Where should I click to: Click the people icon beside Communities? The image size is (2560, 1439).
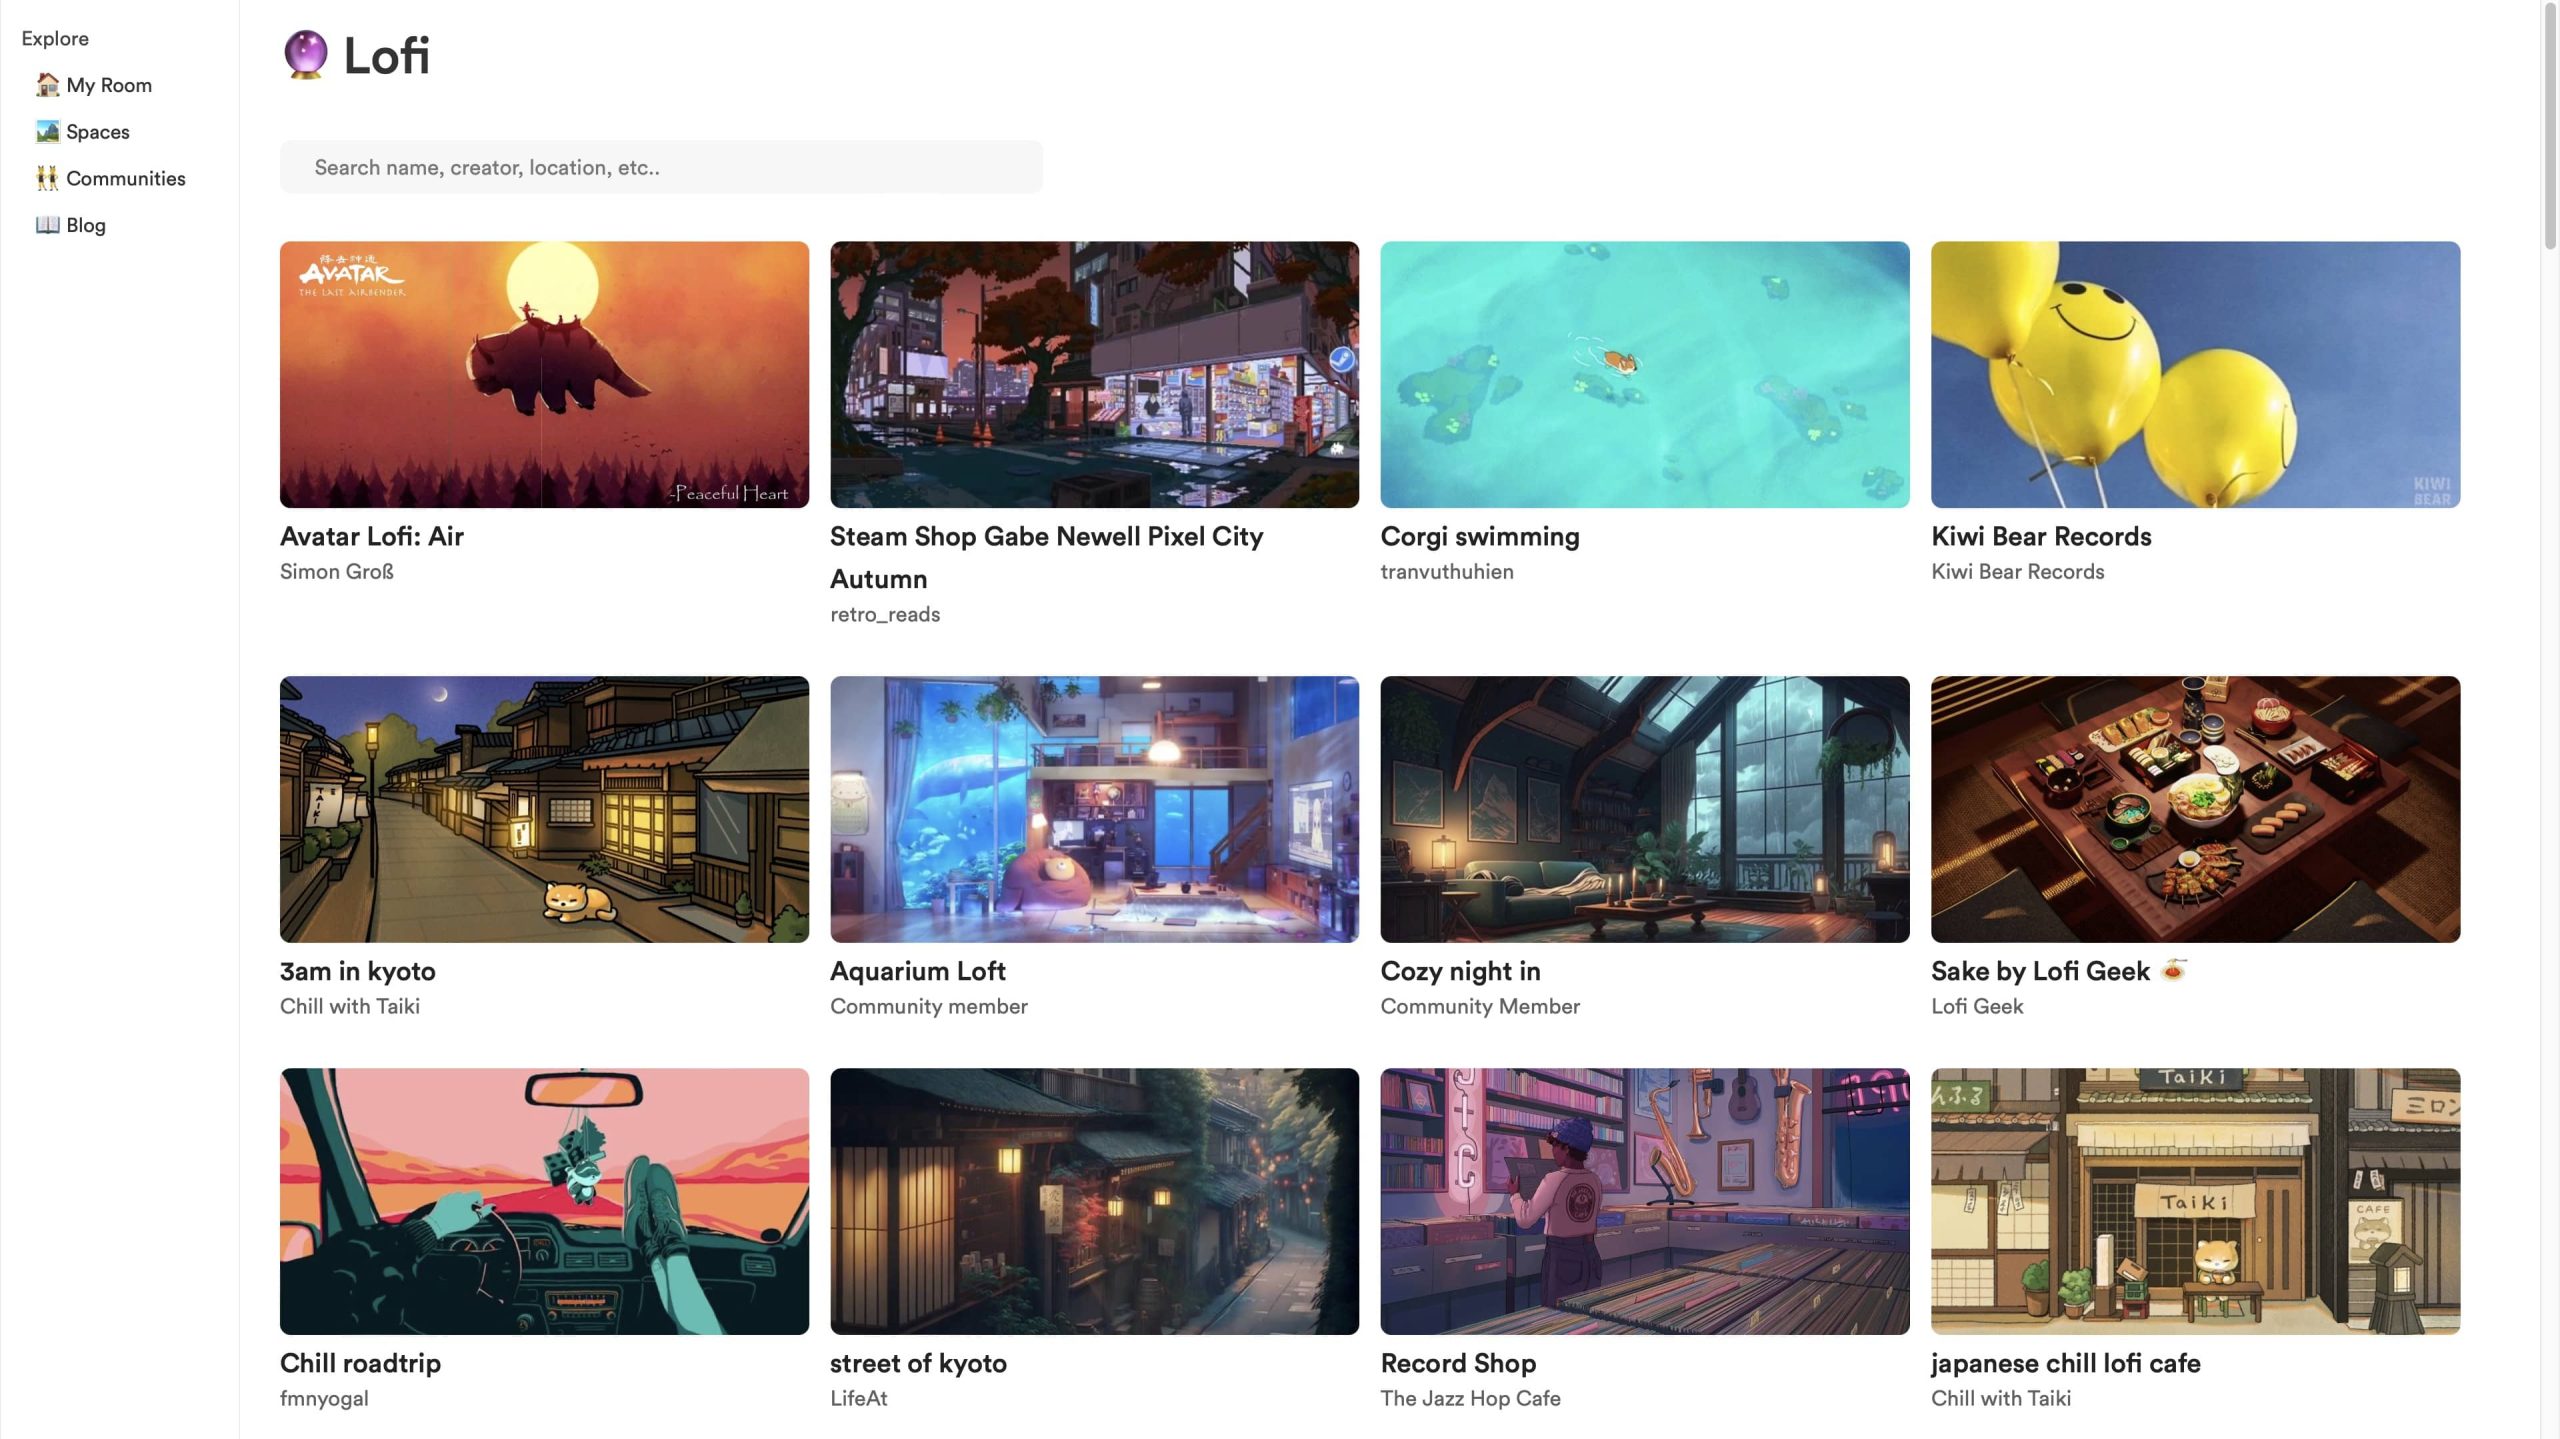(47, 178)
